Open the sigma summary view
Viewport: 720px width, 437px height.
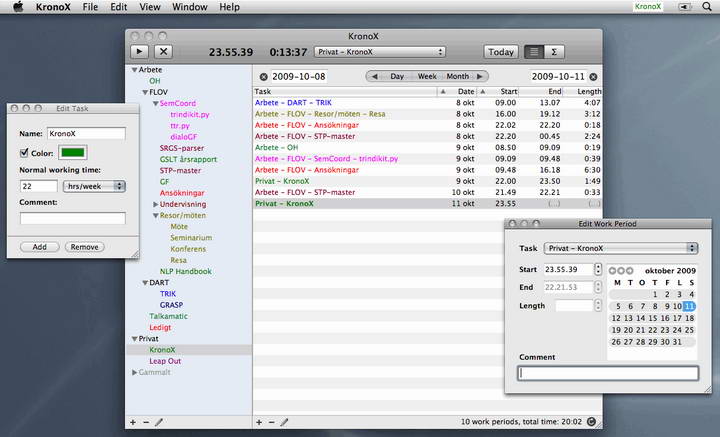tap(555, 51)
